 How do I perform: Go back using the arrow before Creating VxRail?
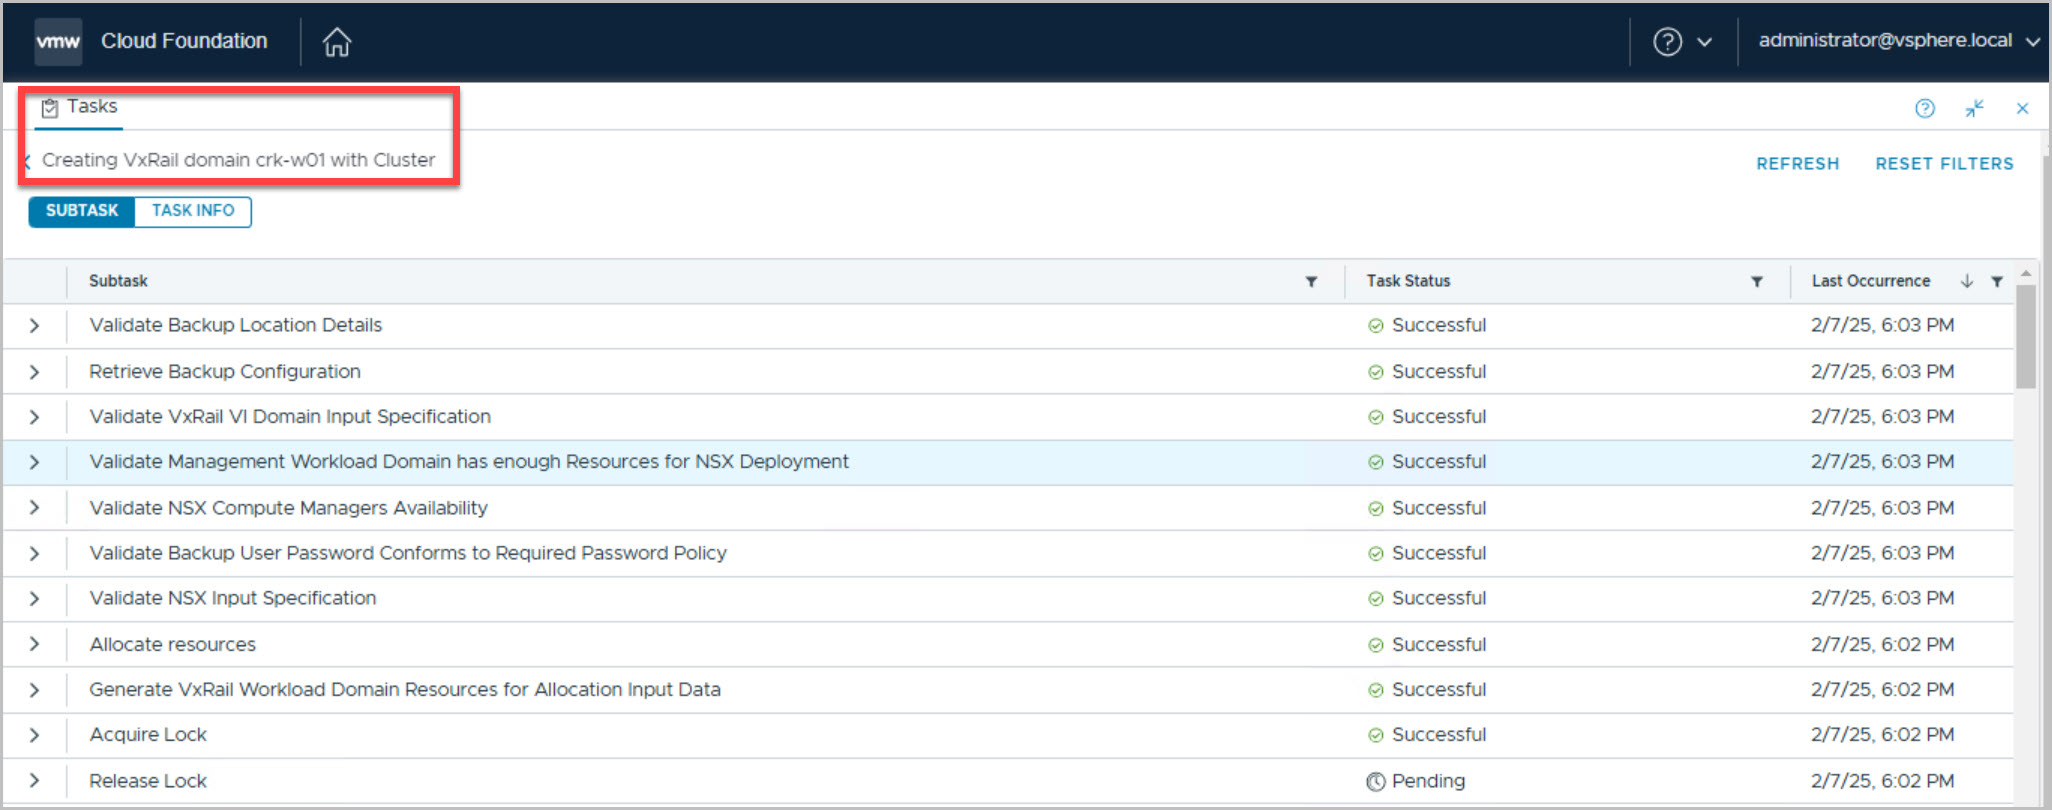point(27,162)
